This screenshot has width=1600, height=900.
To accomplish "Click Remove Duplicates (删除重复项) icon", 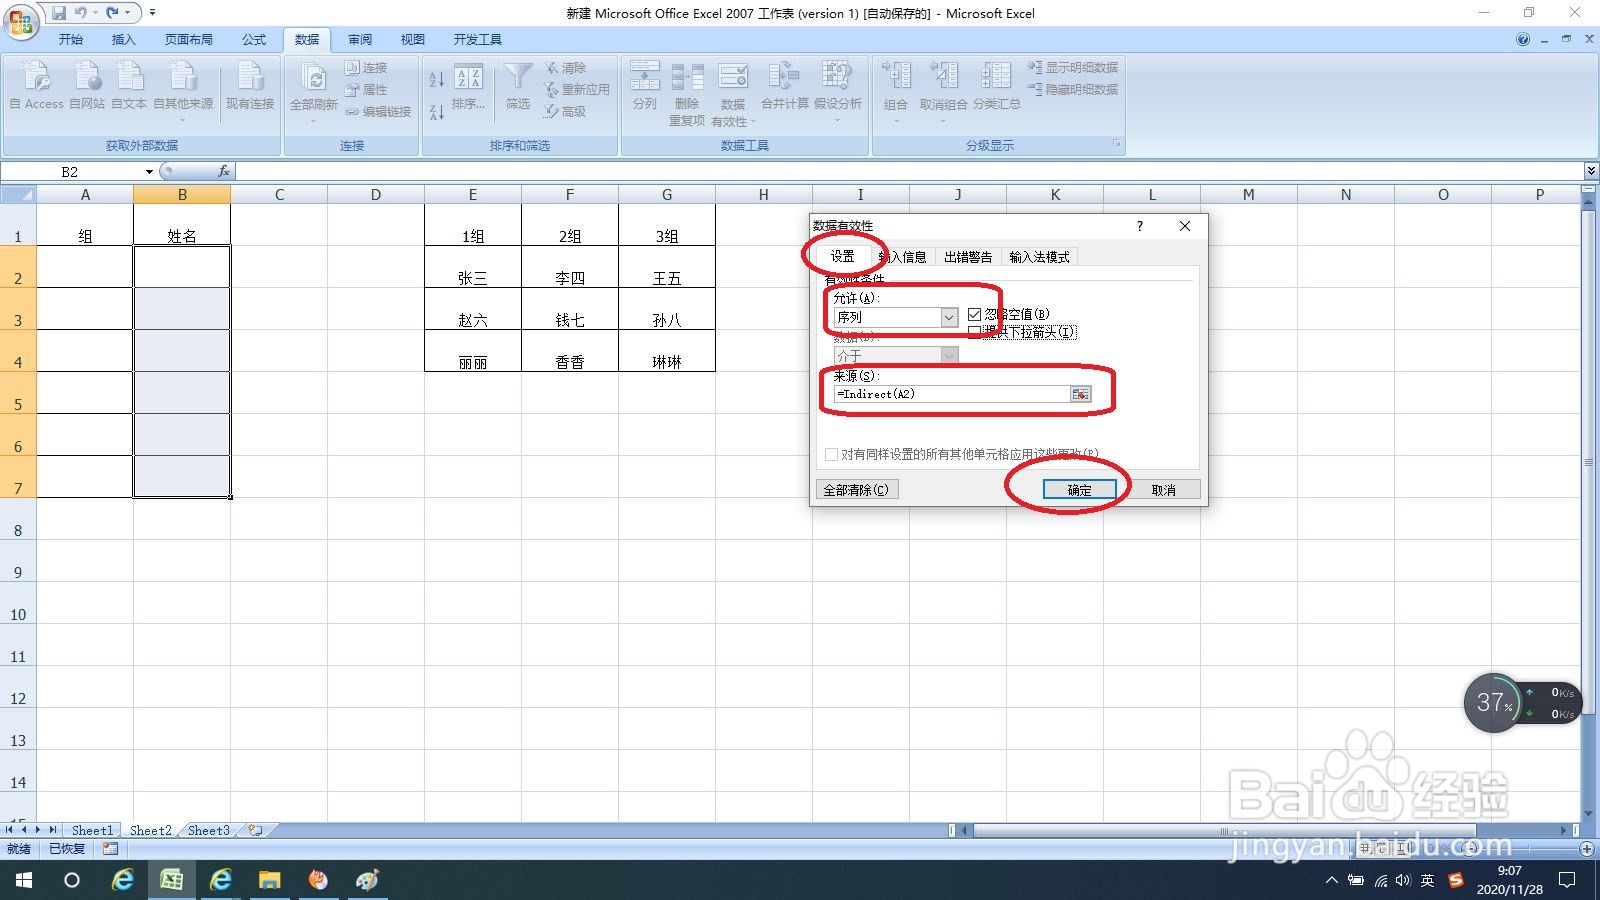I will click(687, 77).
